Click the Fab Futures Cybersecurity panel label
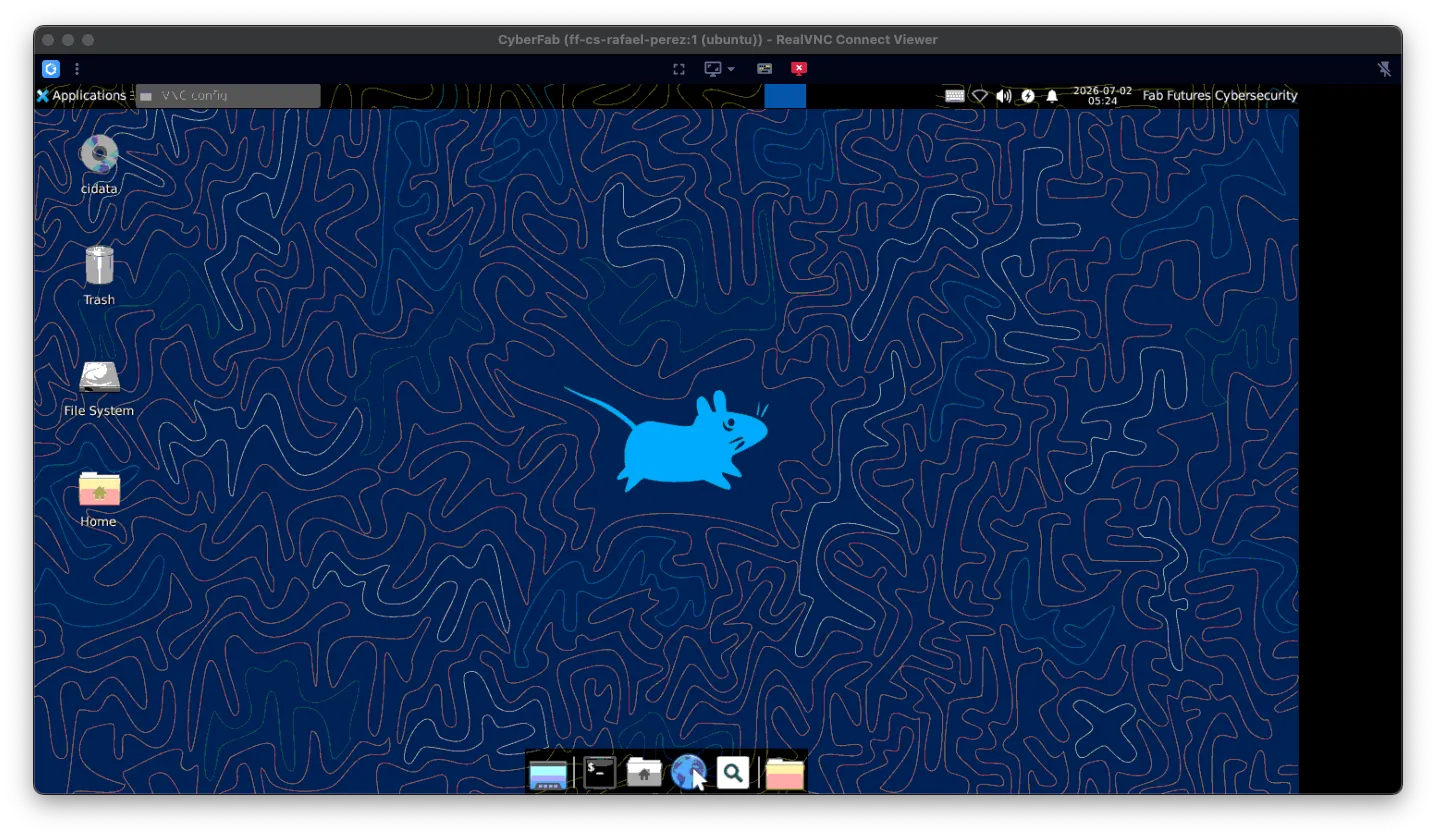Screen dimensions: 1436x836 1220,96
